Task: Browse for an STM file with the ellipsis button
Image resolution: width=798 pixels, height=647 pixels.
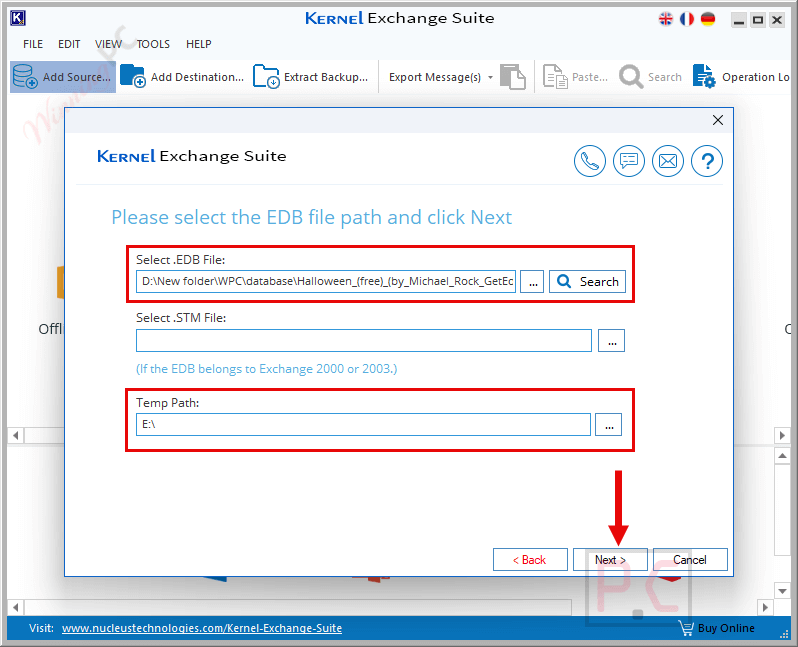Action: [x=611, y=341]
